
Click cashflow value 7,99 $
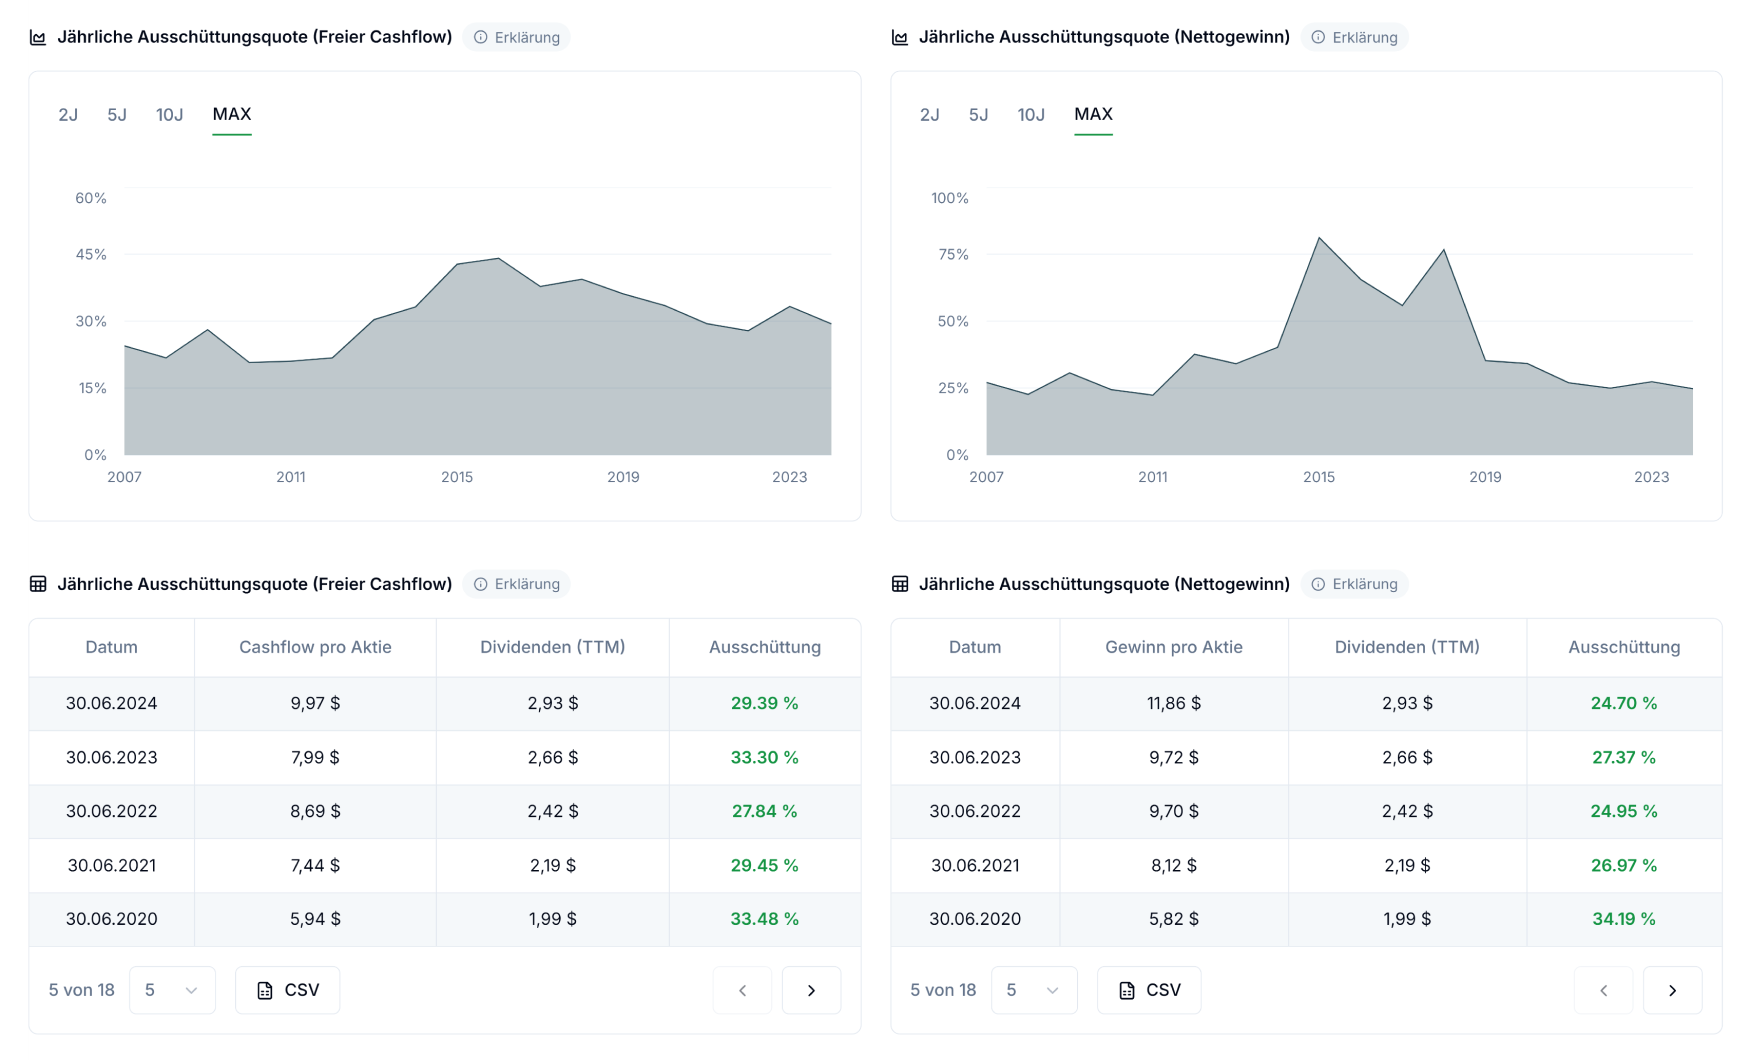click(315, 757)
